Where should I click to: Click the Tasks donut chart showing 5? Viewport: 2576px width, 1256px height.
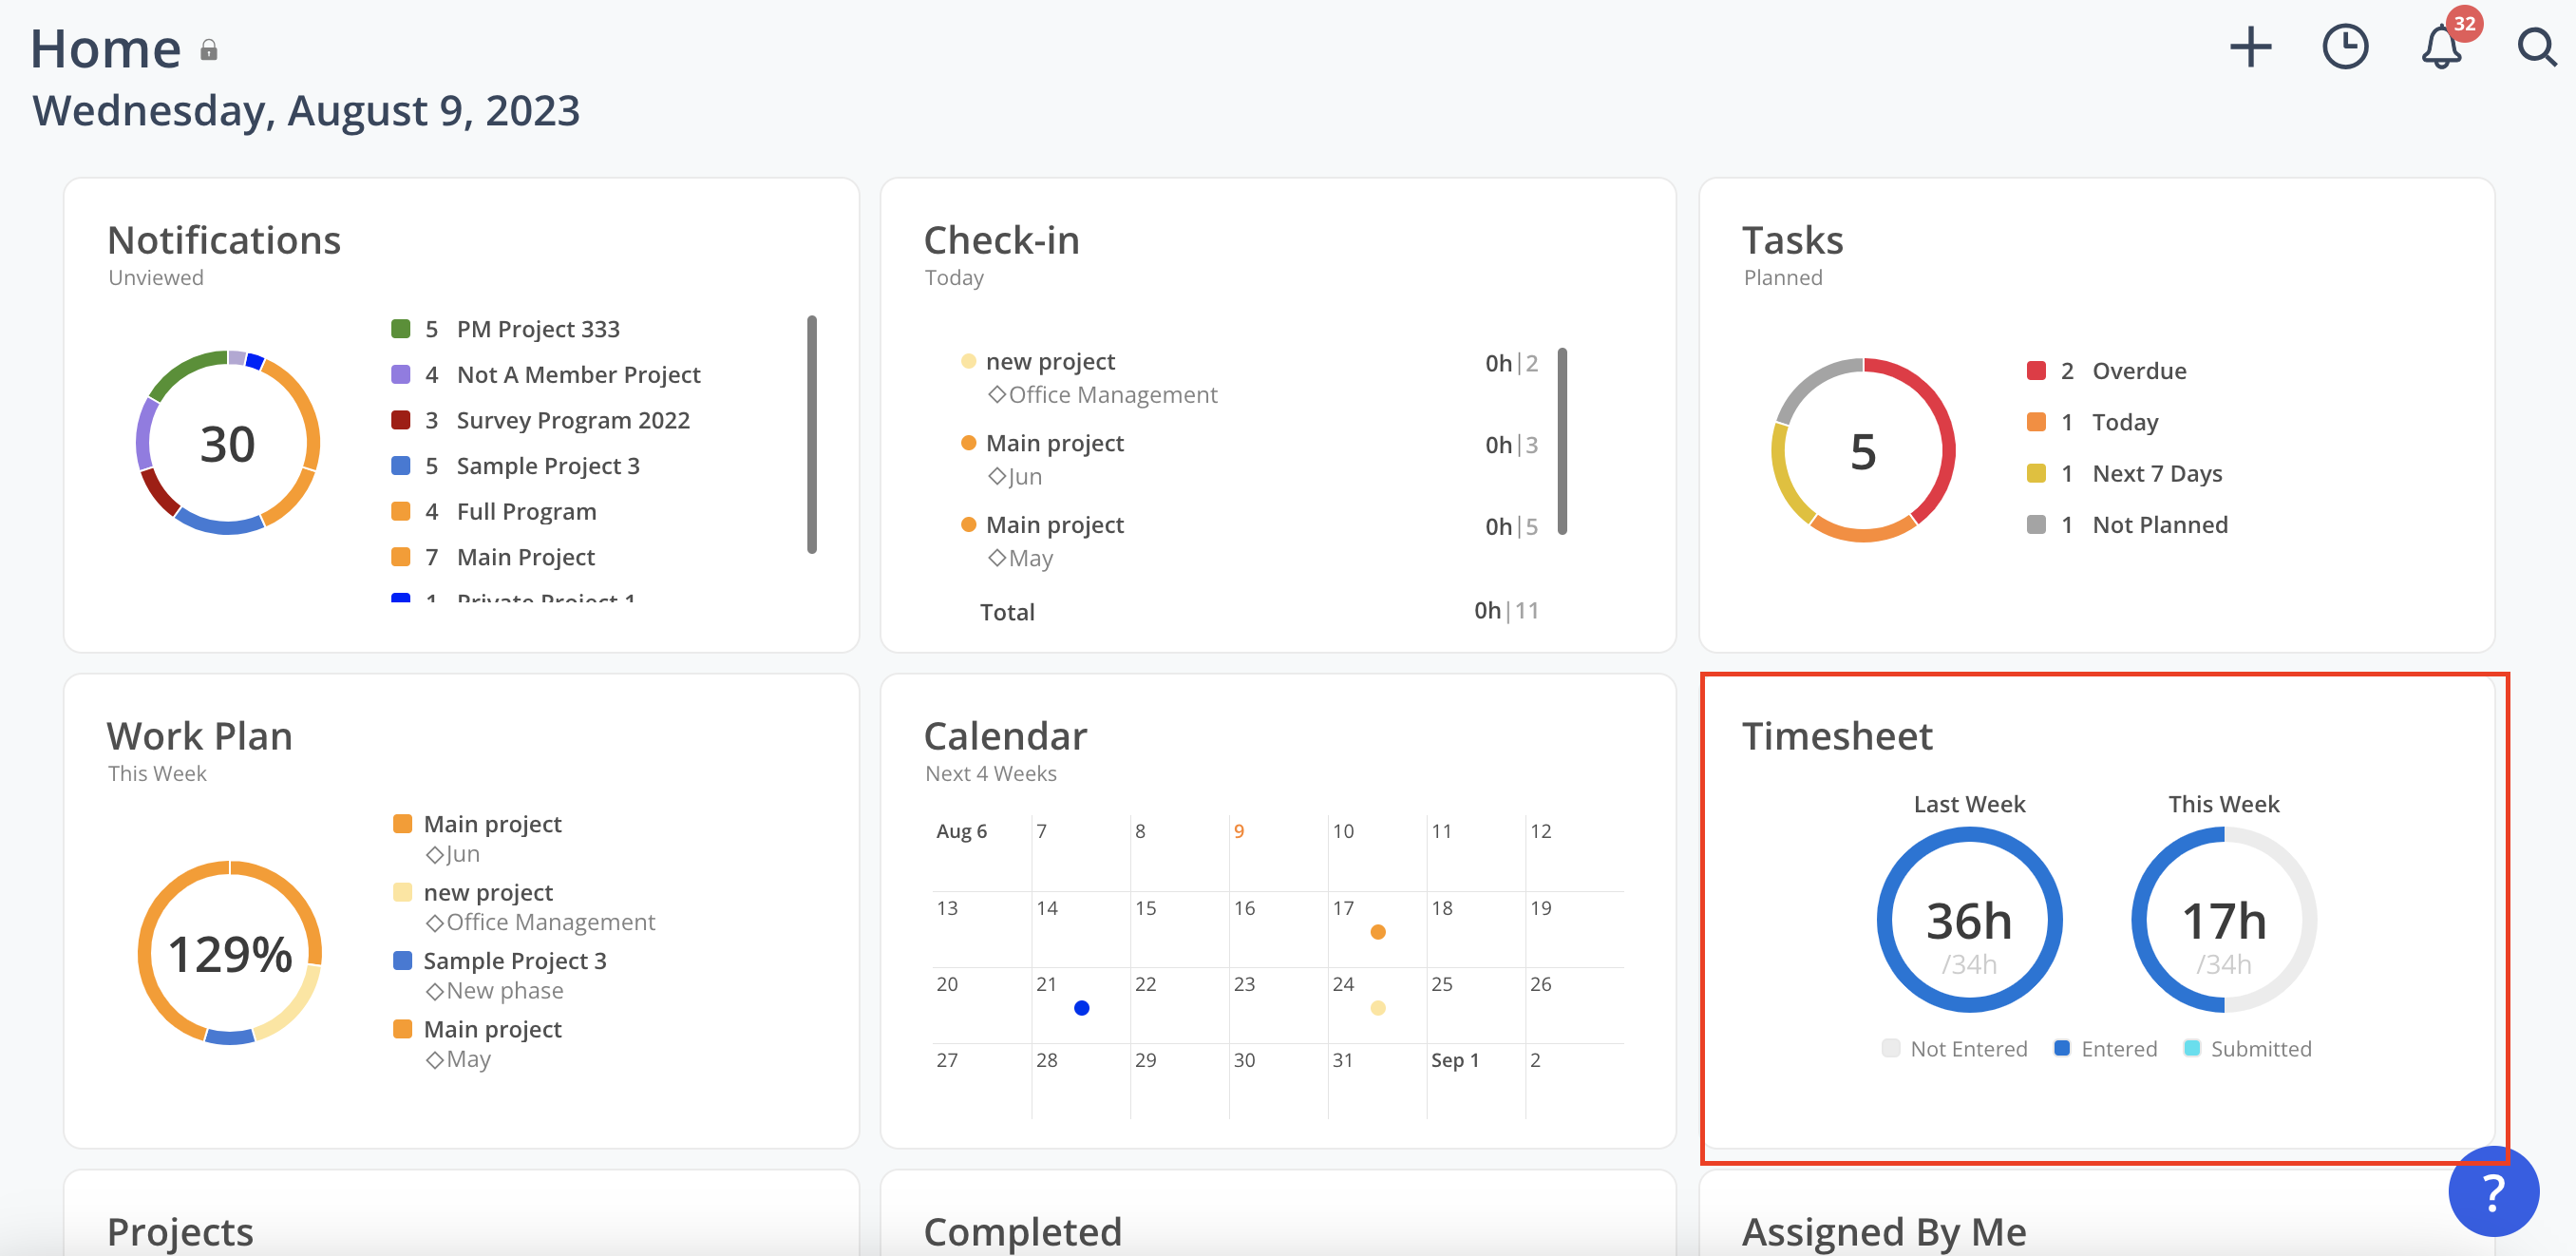coord(1862,450)
